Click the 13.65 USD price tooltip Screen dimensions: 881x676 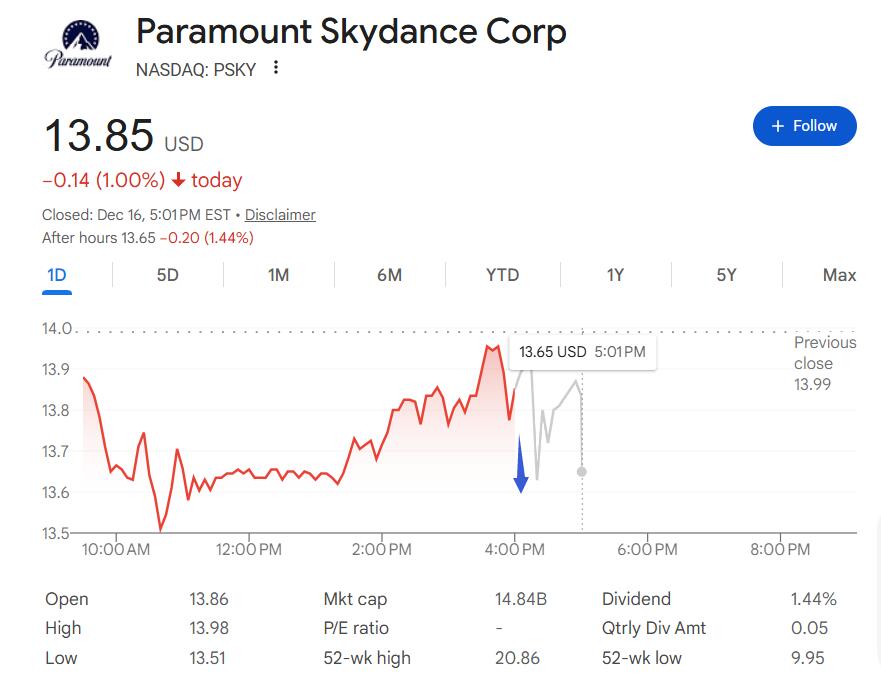tap(582, 352)
